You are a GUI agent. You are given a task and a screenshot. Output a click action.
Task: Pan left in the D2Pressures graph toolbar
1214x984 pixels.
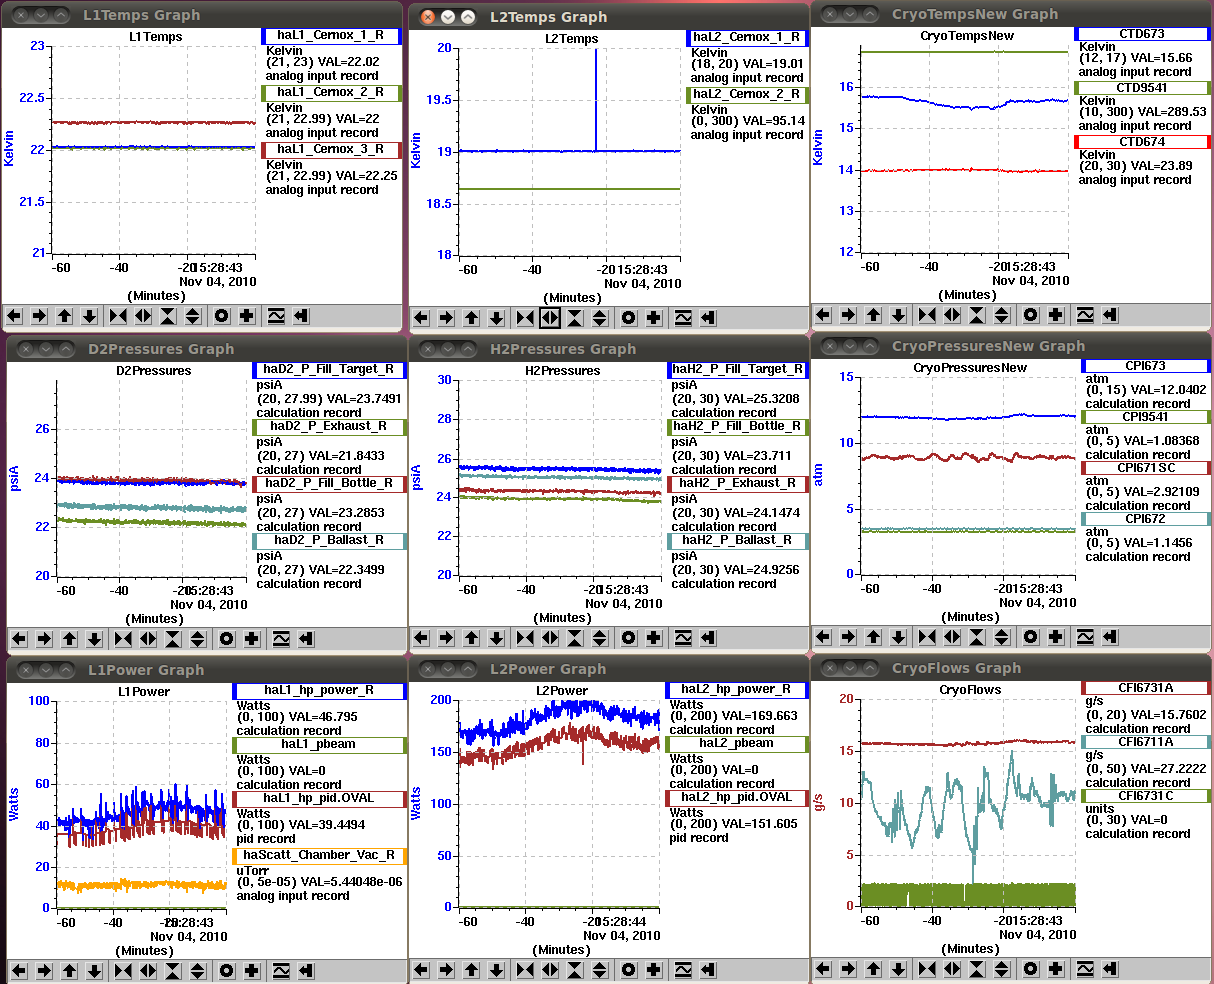(x=19, y=638)
